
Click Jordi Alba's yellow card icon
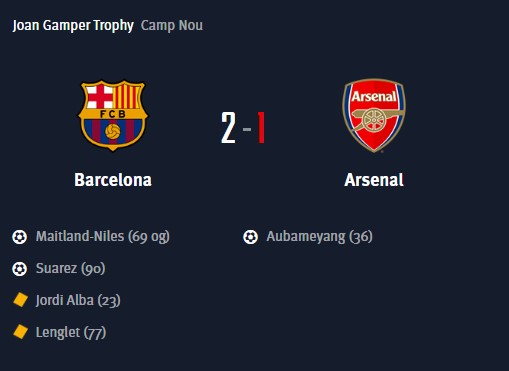pos(20,299)
